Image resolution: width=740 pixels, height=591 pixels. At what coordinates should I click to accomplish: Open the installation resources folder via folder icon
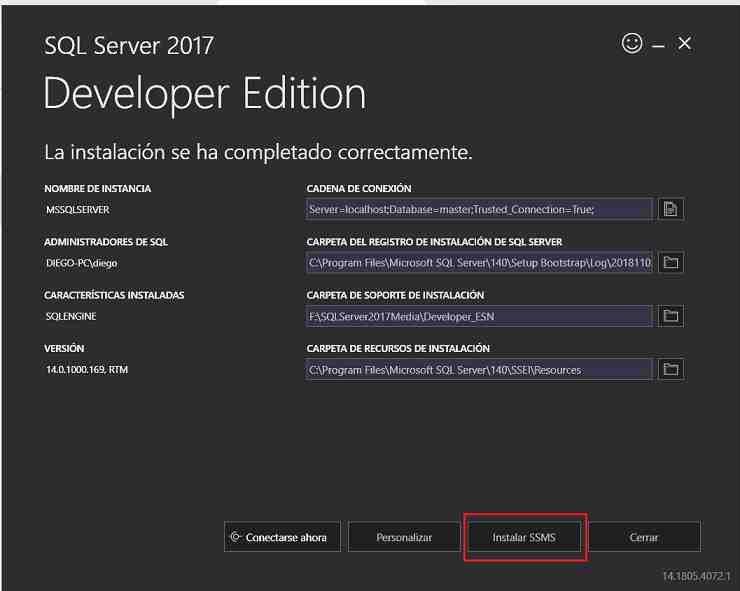[671, 369]
